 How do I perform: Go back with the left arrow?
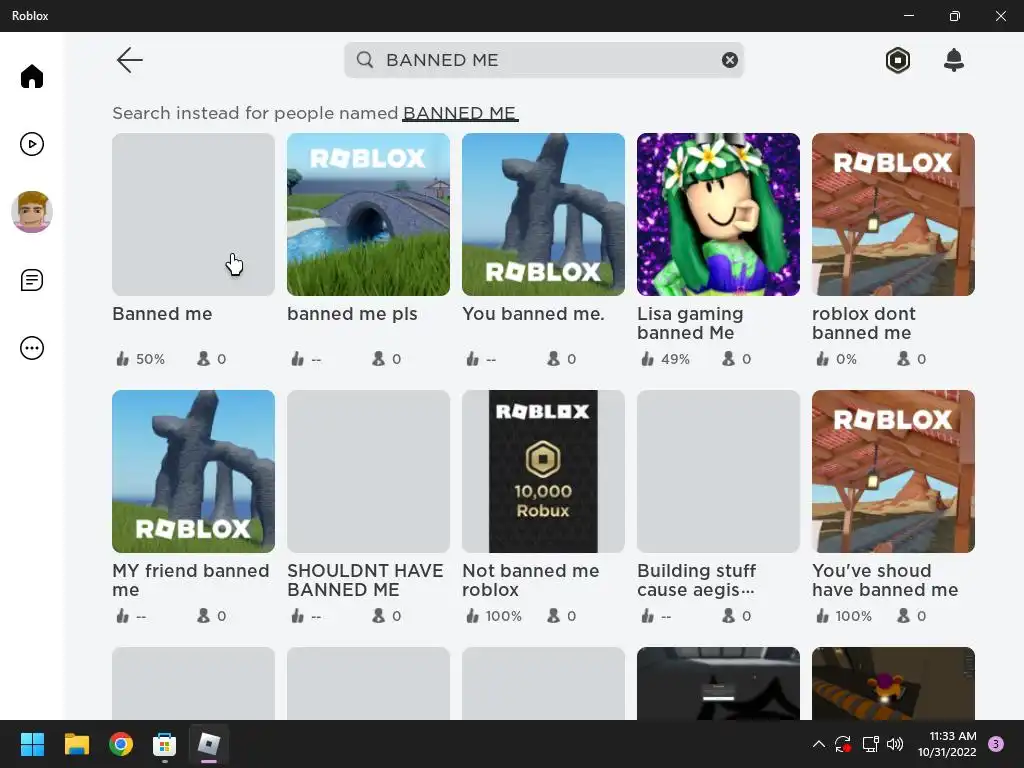coord(129,60)
